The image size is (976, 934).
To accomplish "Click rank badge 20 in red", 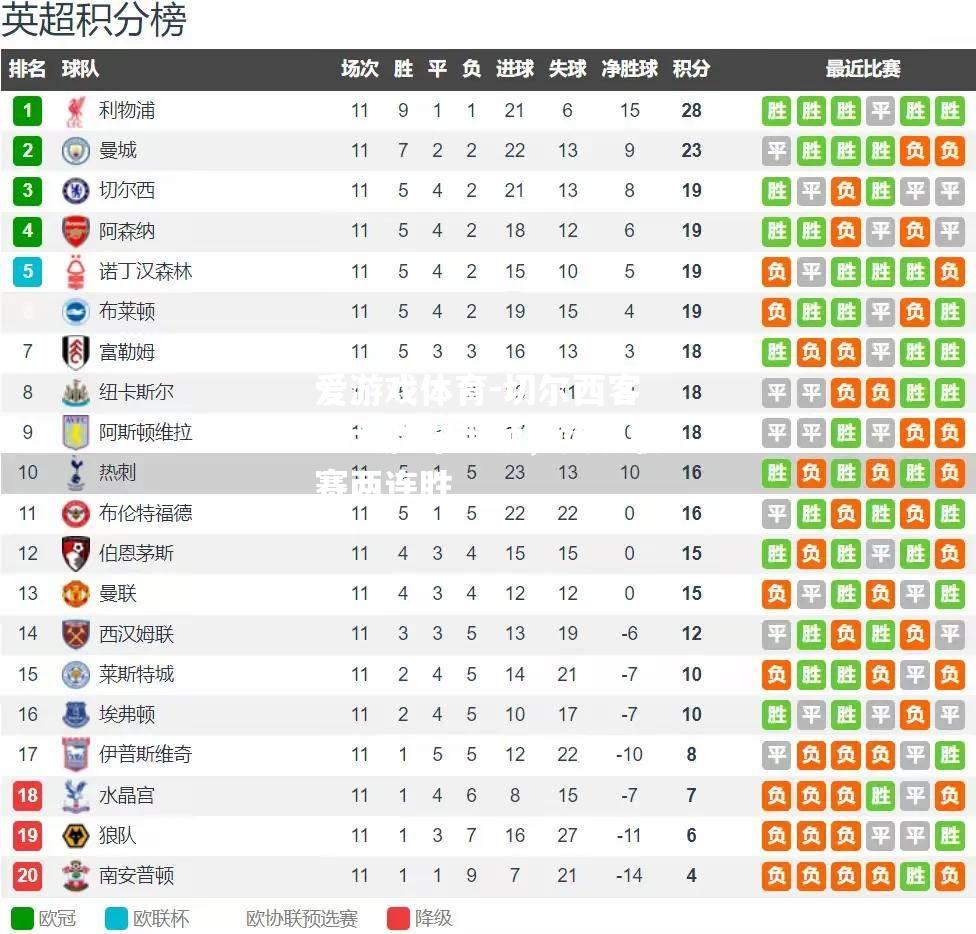I will pyautogui.click(x=27, y=876).
